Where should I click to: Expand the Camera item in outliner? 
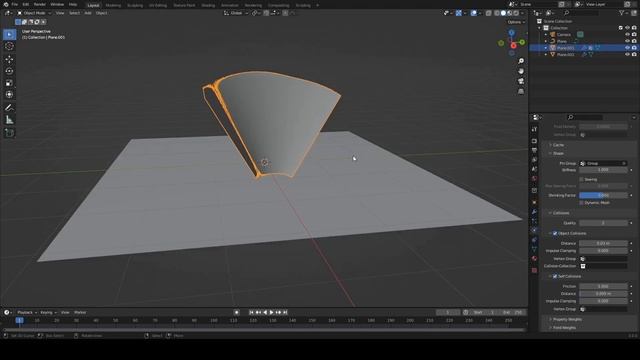(x=546, y=35)
